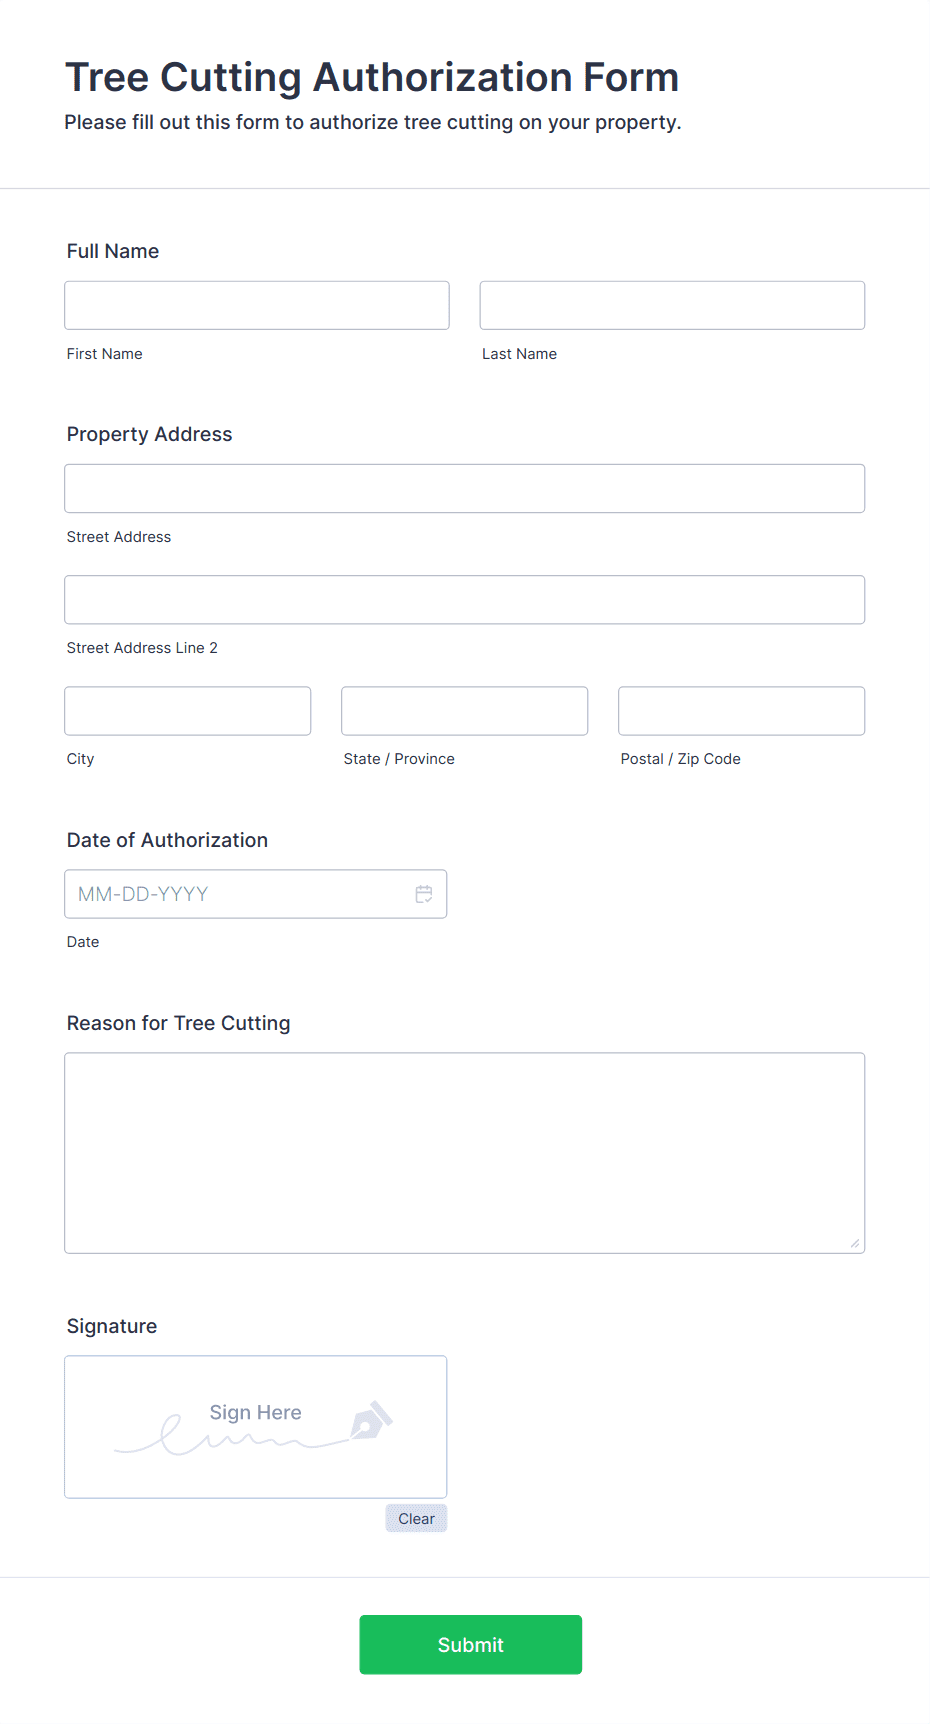This screenshot has height=1724, width=930.
Task: Submit the authorization form
Action: (x=471, y=1644)
